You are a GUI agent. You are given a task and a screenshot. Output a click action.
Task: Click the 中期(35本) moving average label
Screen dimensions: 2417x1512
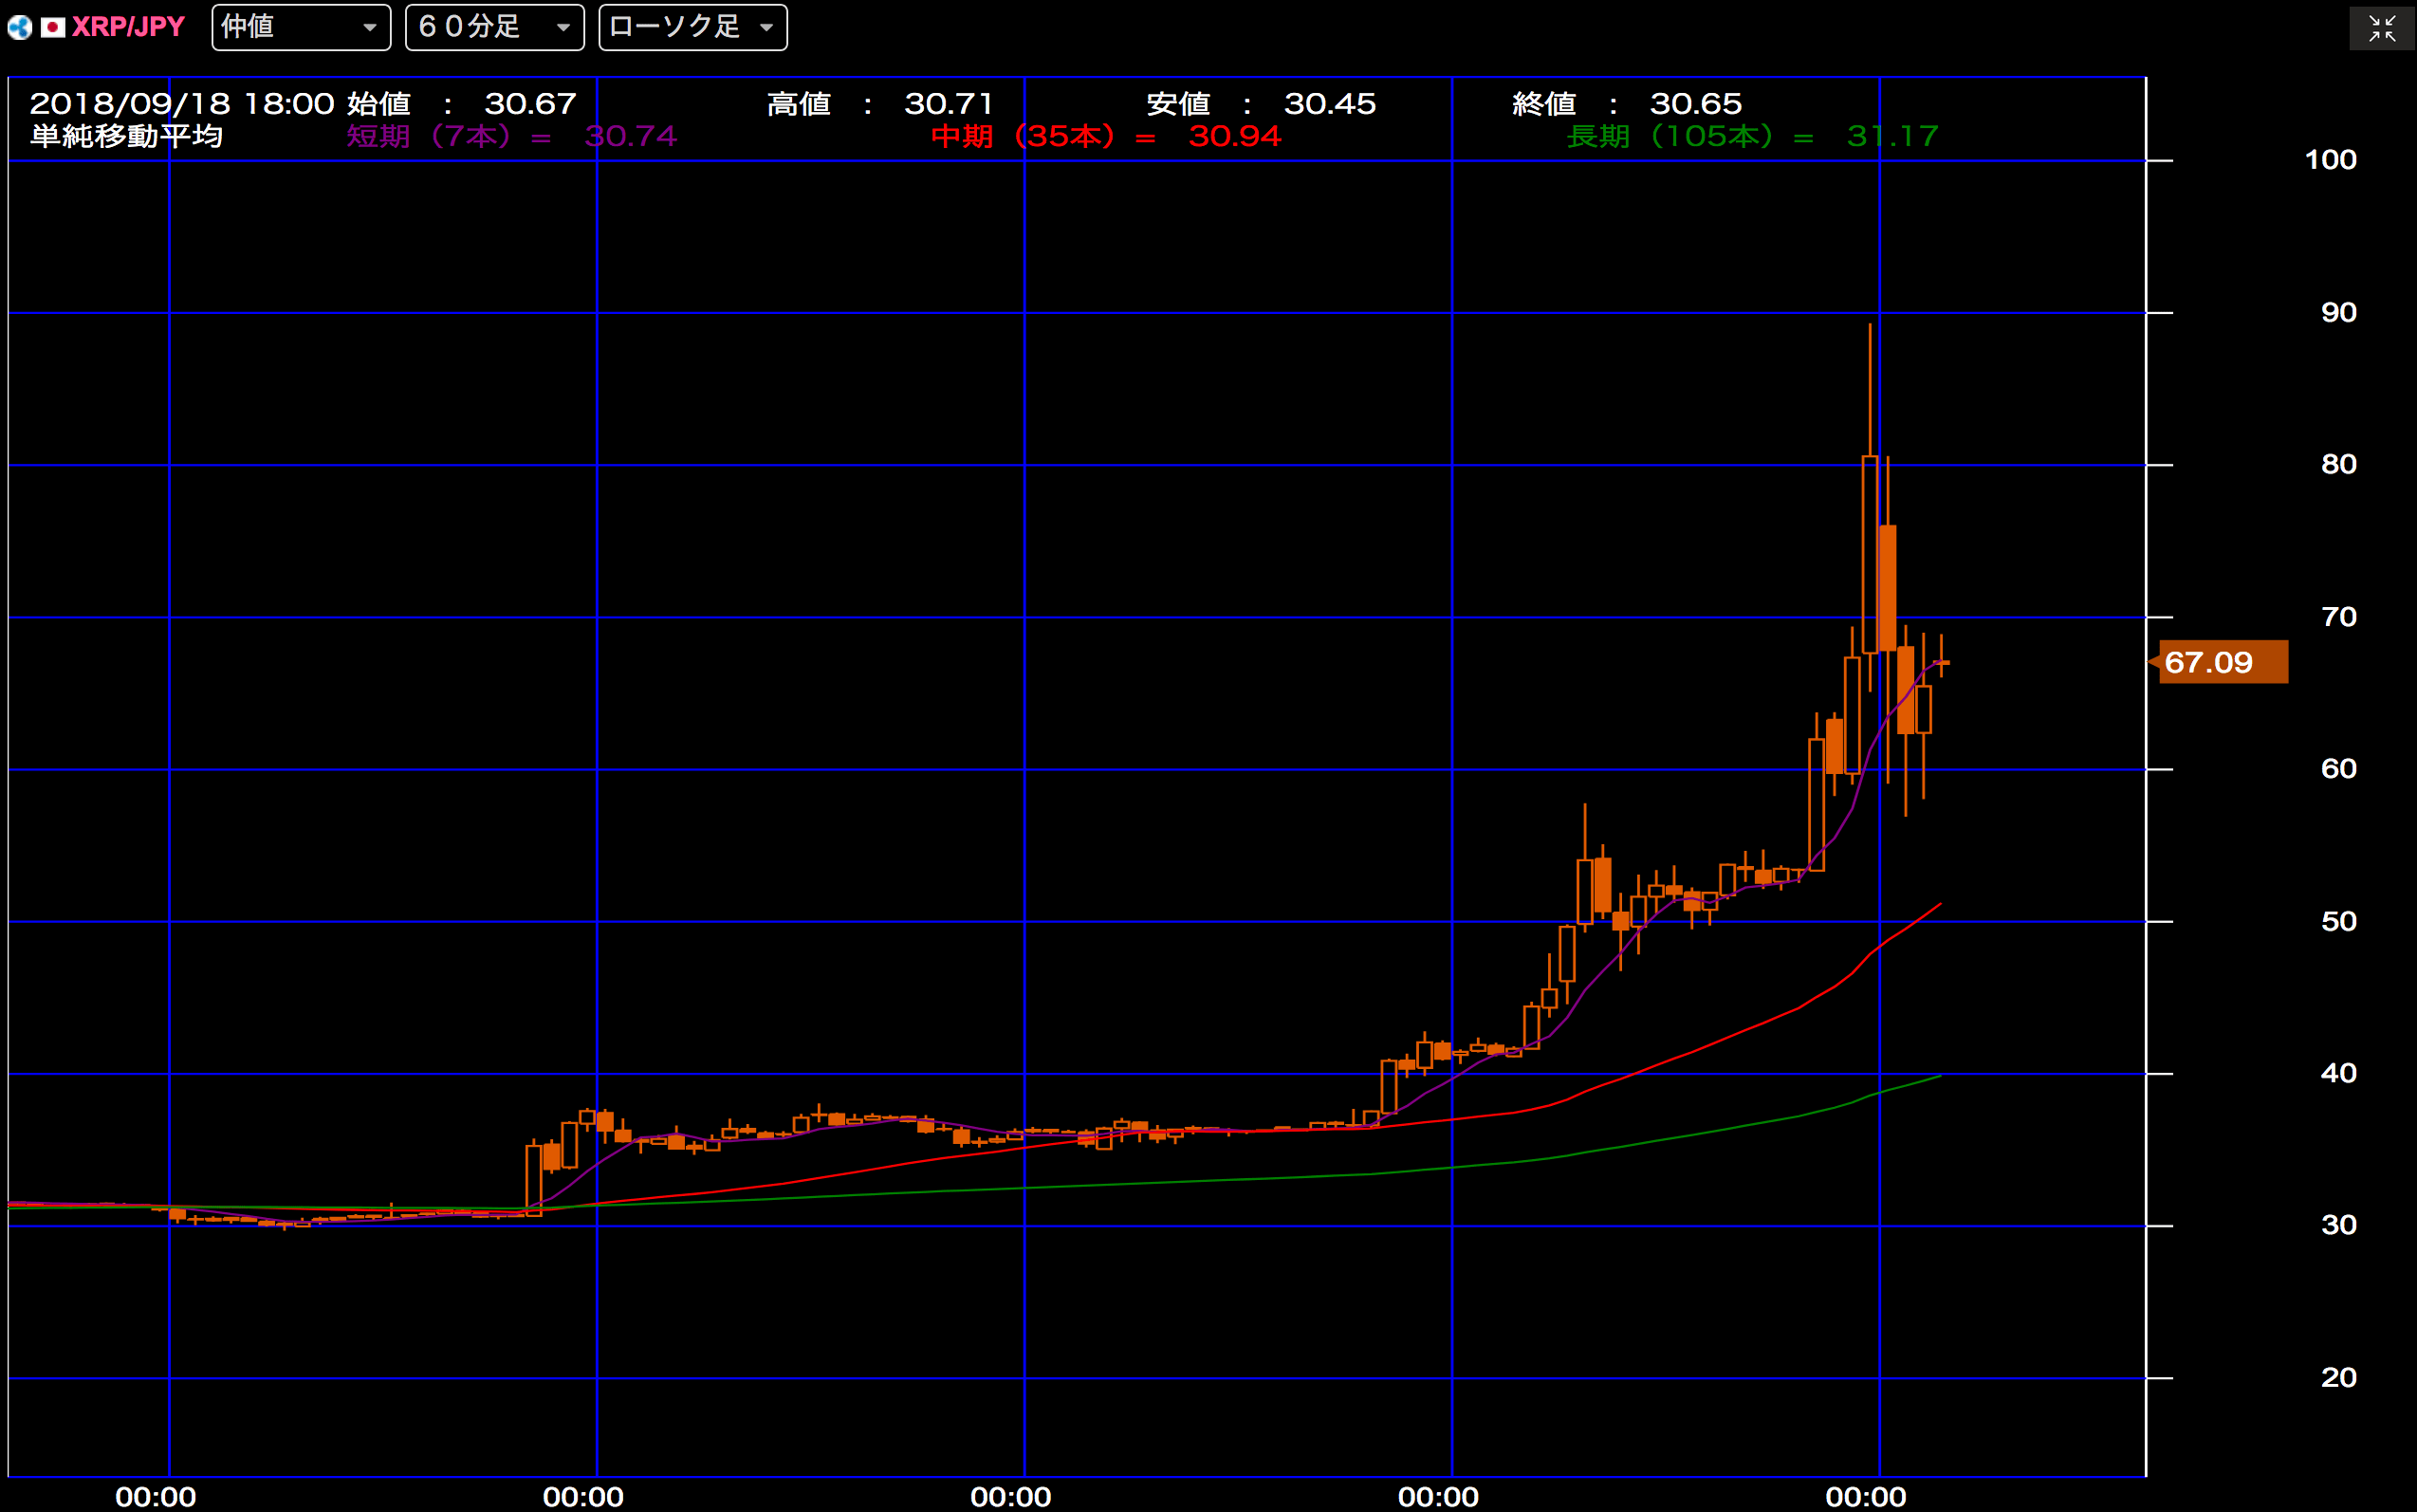1106,136
